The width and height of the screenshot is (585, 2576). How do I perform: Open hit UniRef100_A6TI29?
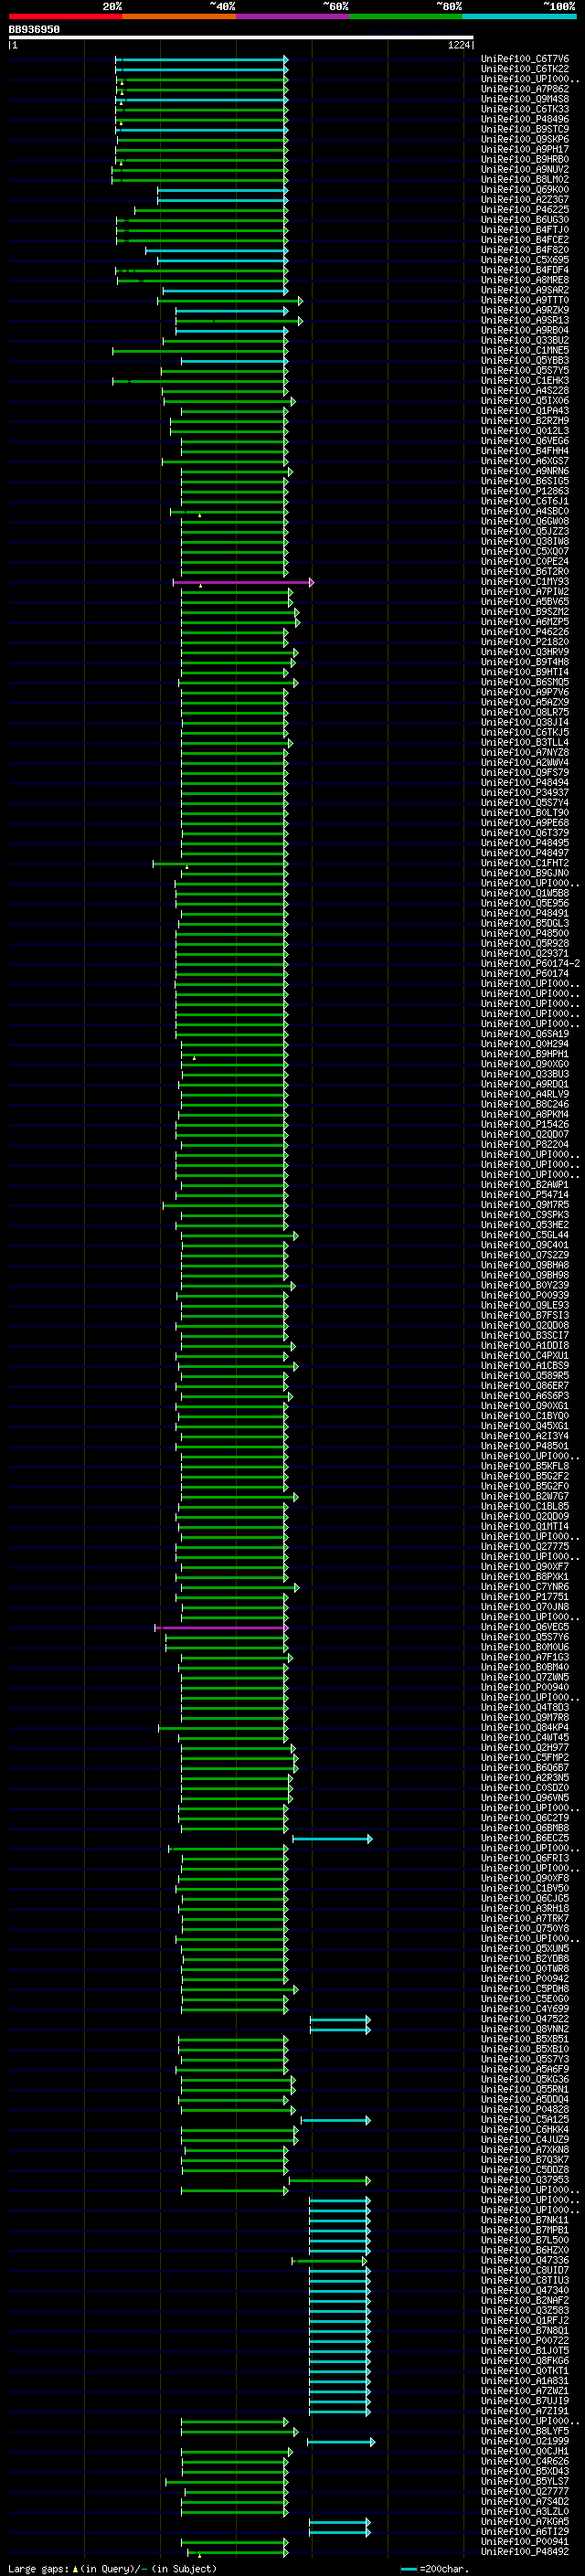click(x=525, y=2532)
